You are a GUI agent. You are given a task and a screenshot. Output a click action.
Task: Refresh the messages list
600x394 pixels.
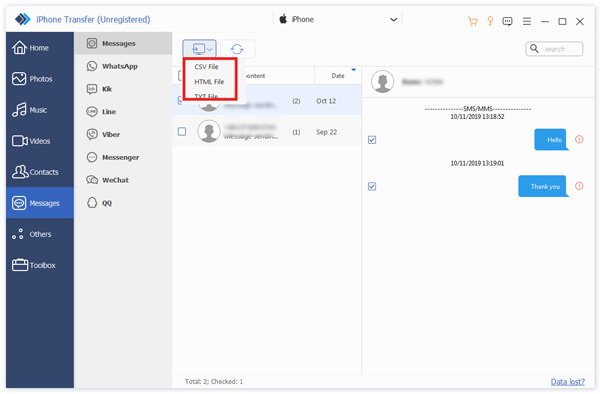(237, 49)
